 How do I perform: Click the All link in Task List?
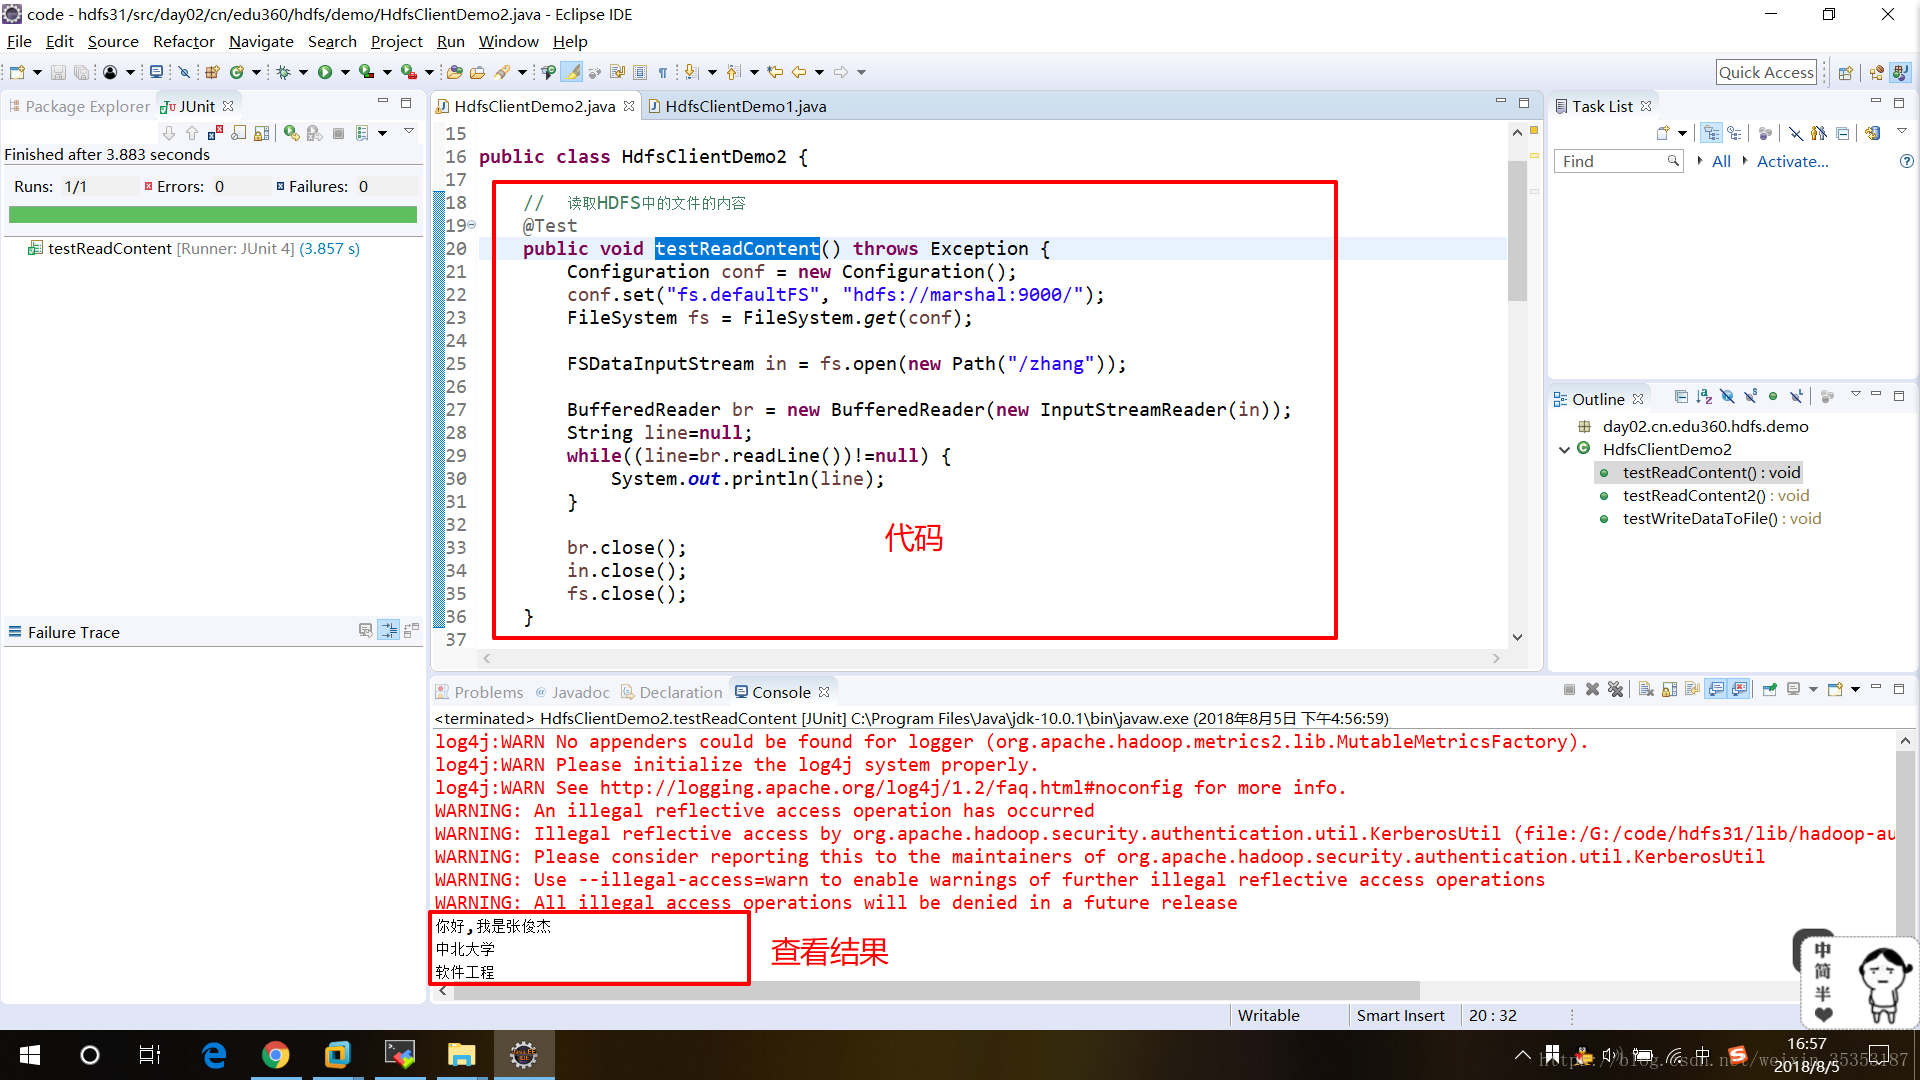(1721, 161)
